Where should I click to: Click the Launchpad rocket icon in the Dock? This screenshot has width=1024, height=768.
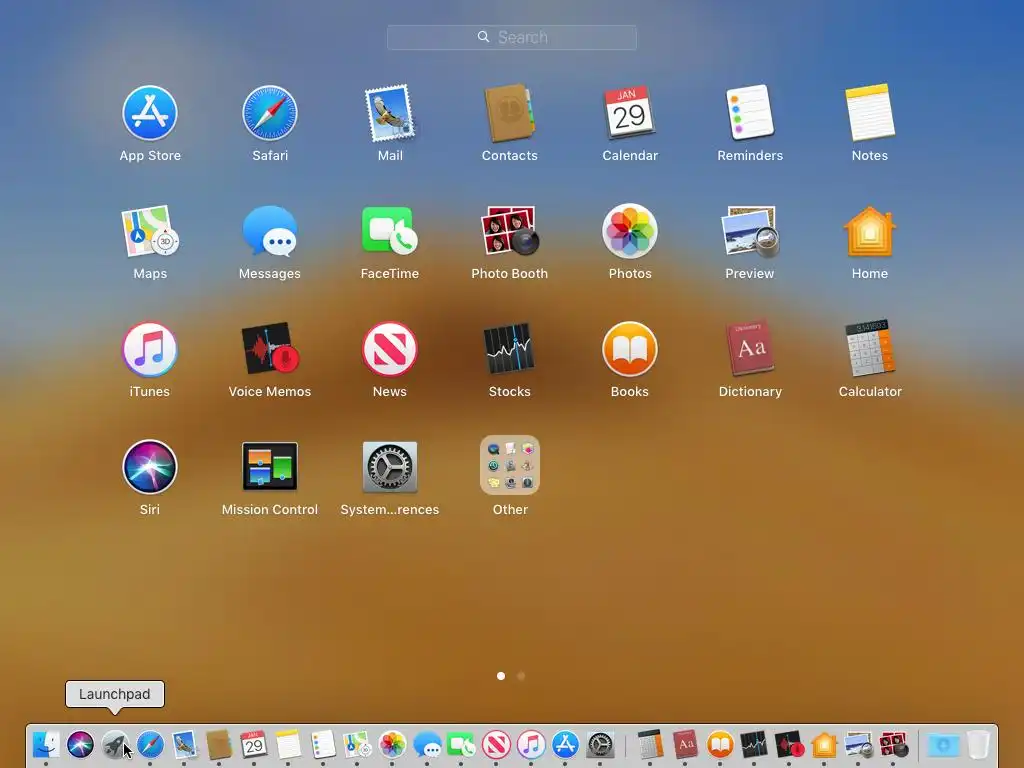115,744
